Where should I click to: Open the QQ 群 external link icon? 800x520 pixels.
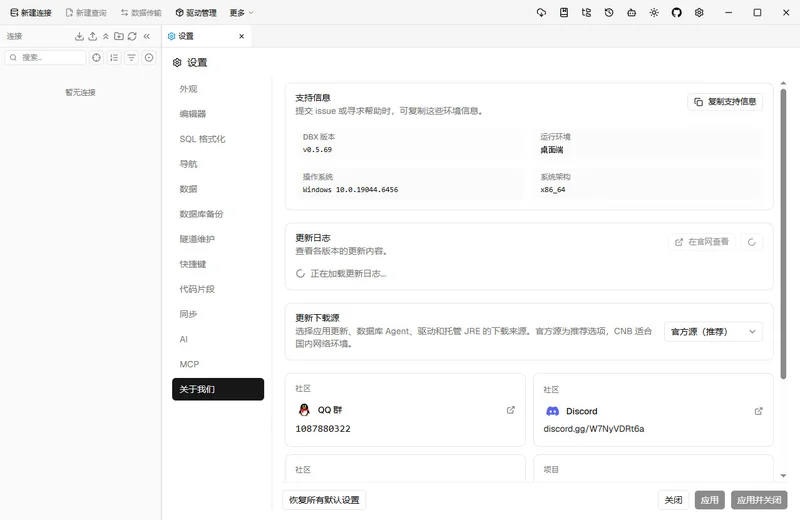click(511, 410)
